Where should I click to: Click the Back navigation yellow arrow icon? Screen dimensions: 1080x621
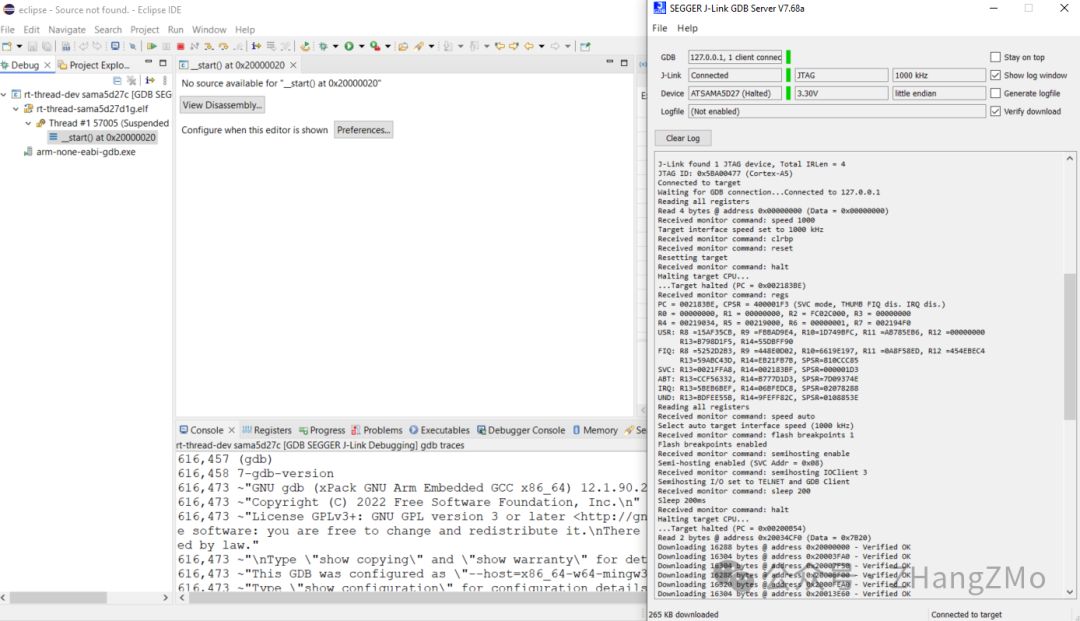(529, 46)
